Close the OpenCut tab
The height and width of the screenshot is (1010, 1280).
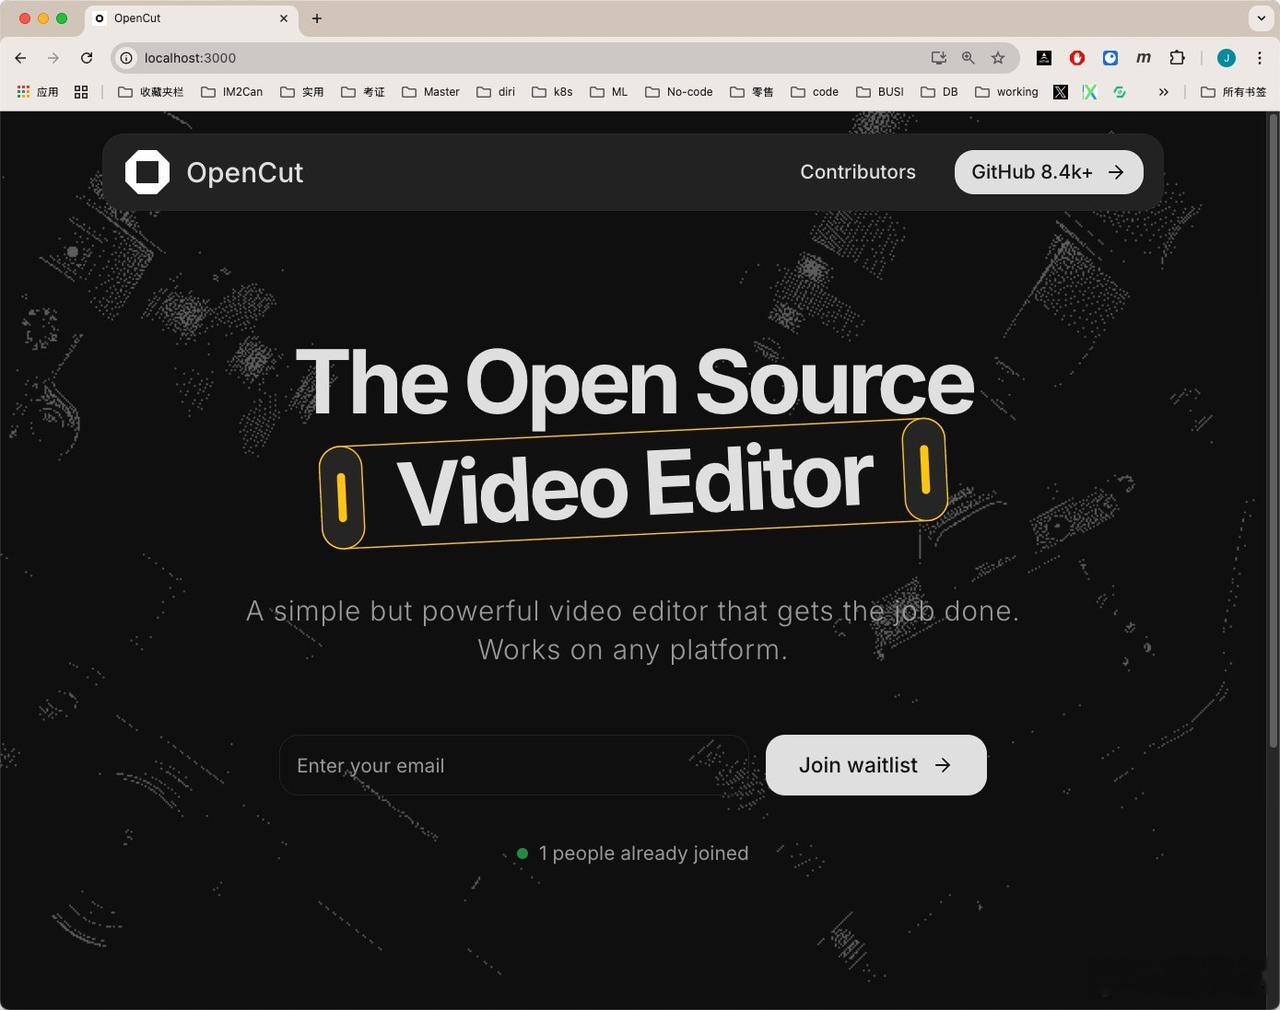pos(284,18)
